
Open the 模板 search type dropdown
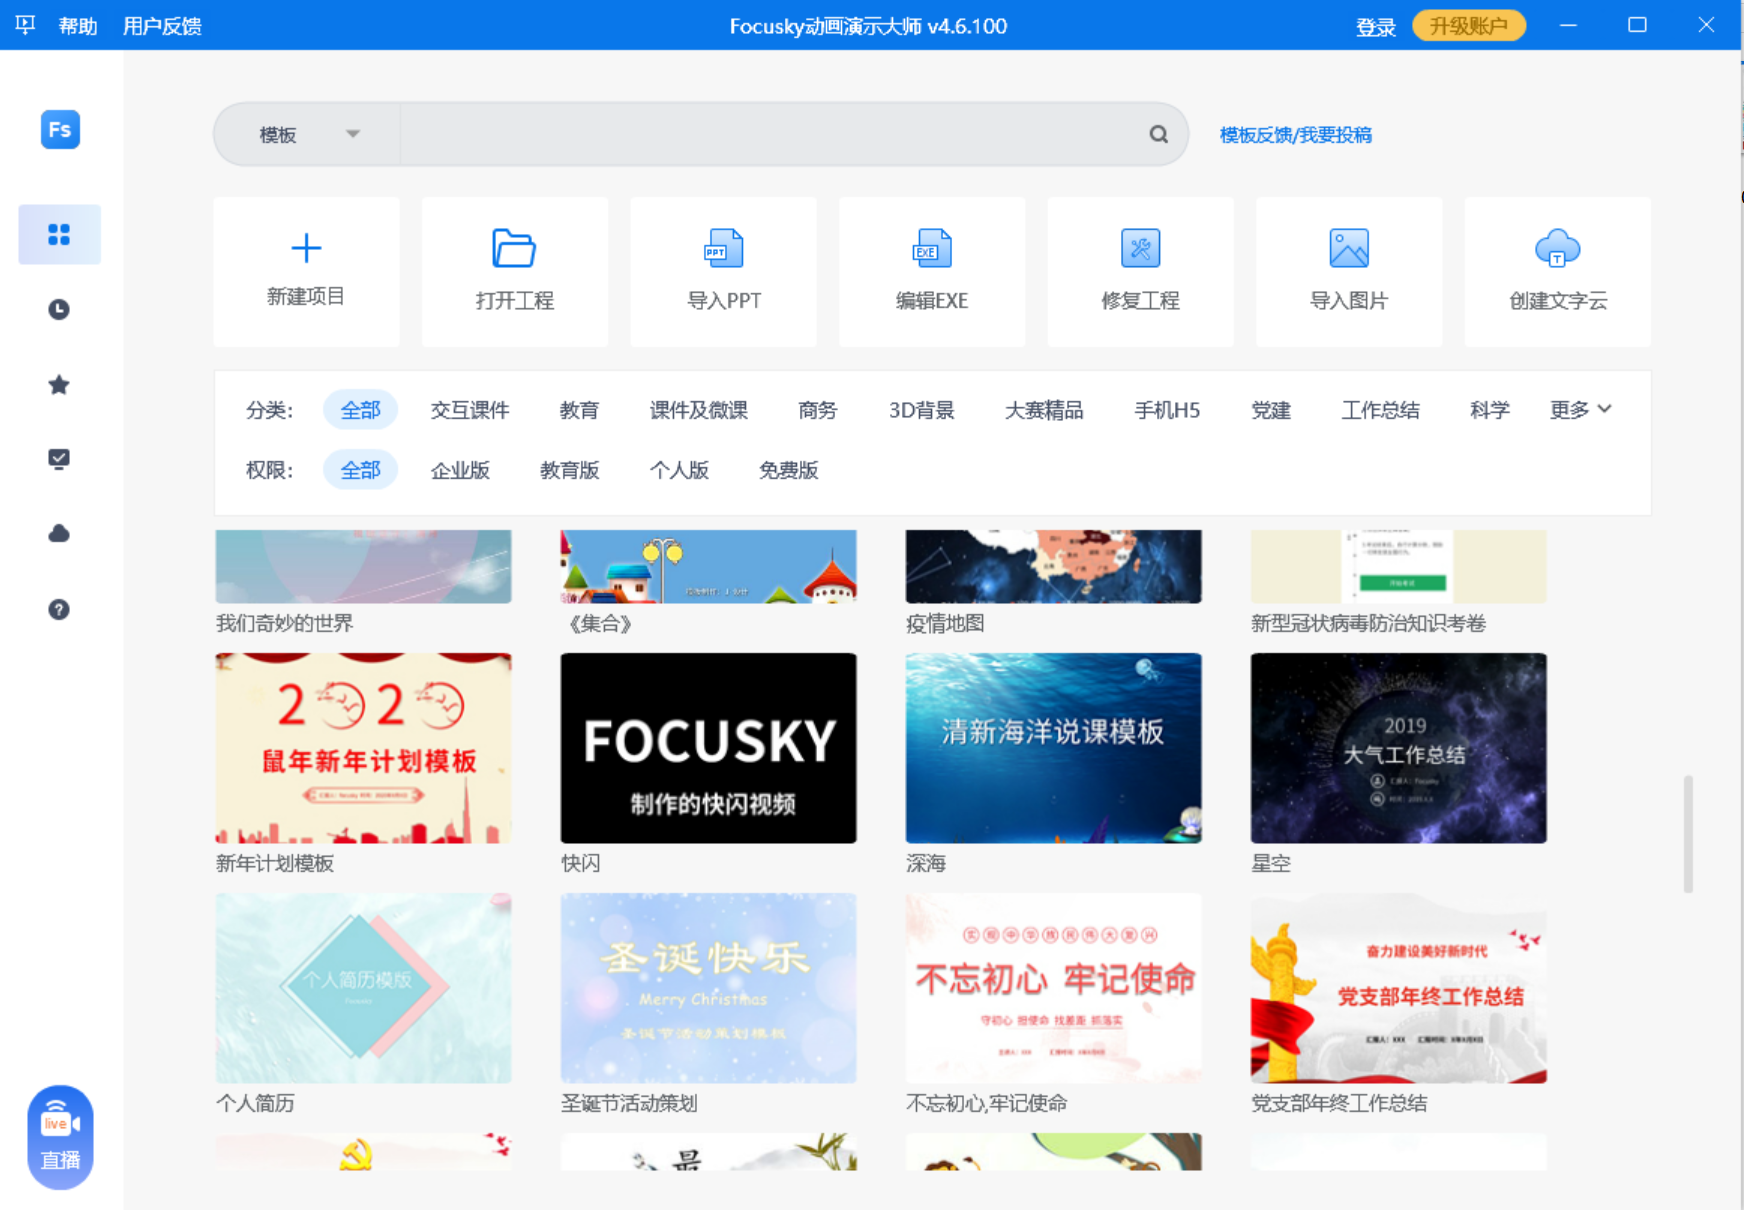(x=308, y=134)
